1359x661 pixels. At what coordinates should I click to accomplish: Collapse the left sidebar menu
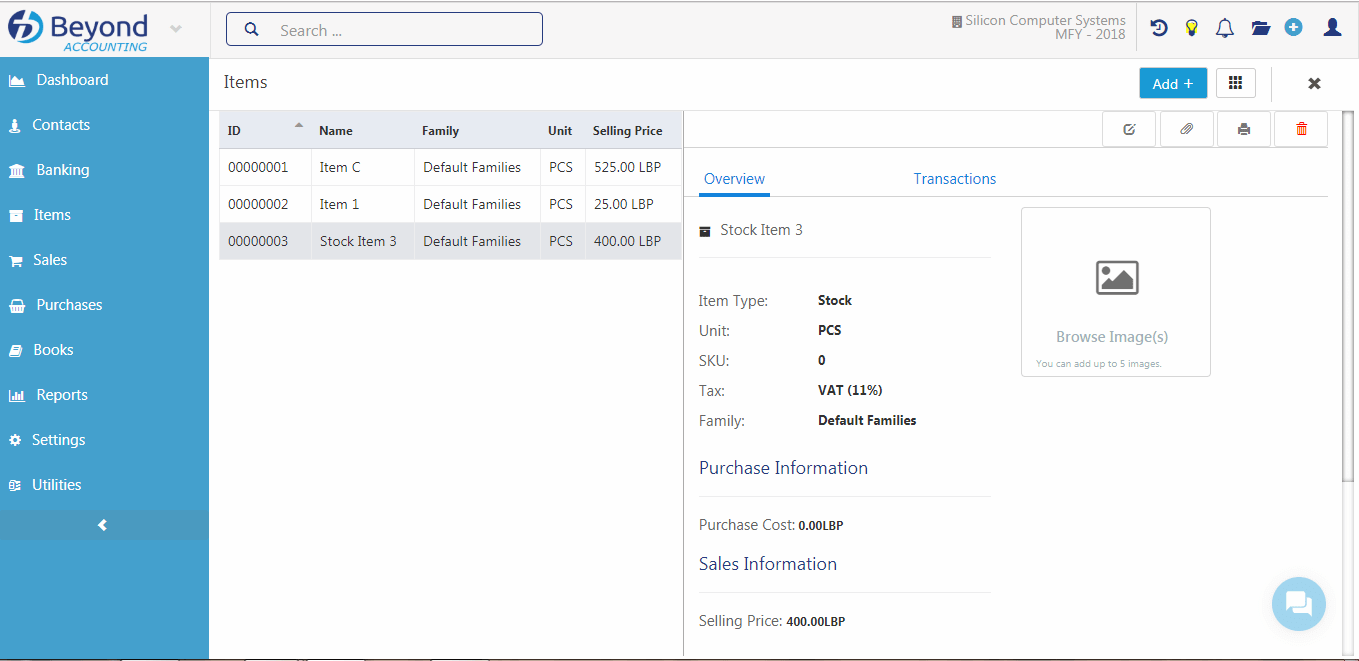103,525
